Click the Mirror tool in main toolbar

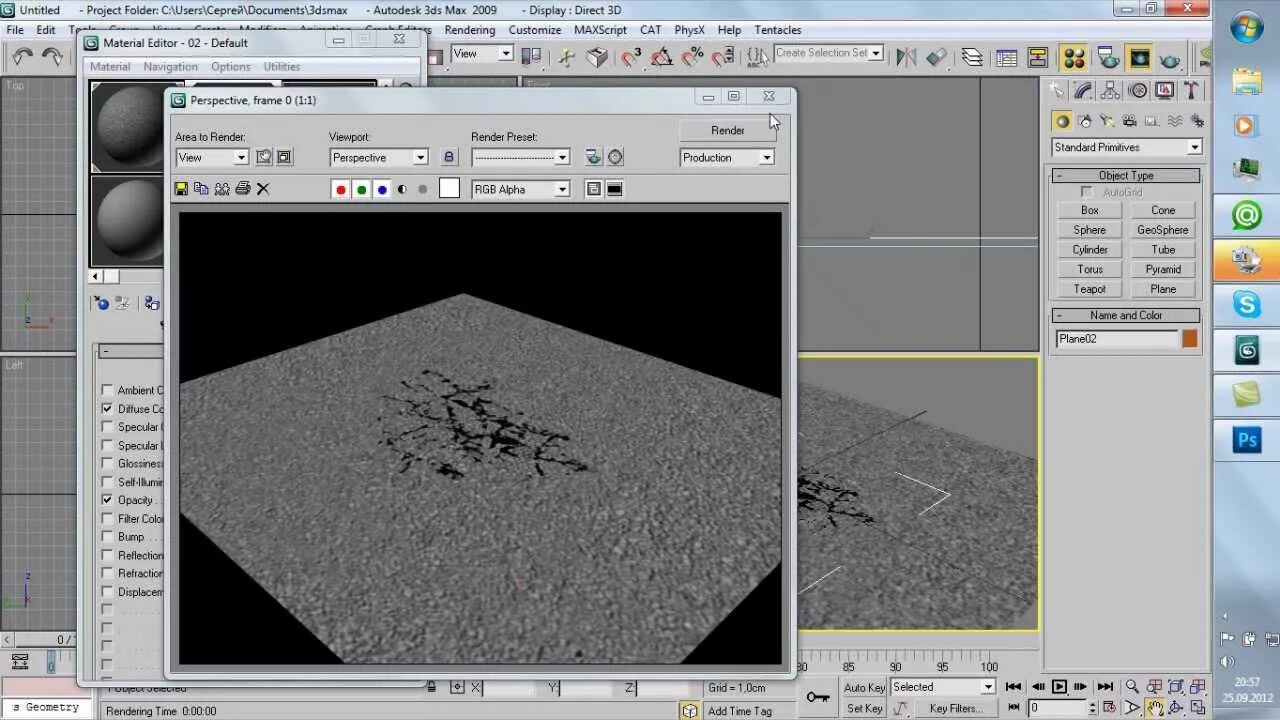(906, 58)
